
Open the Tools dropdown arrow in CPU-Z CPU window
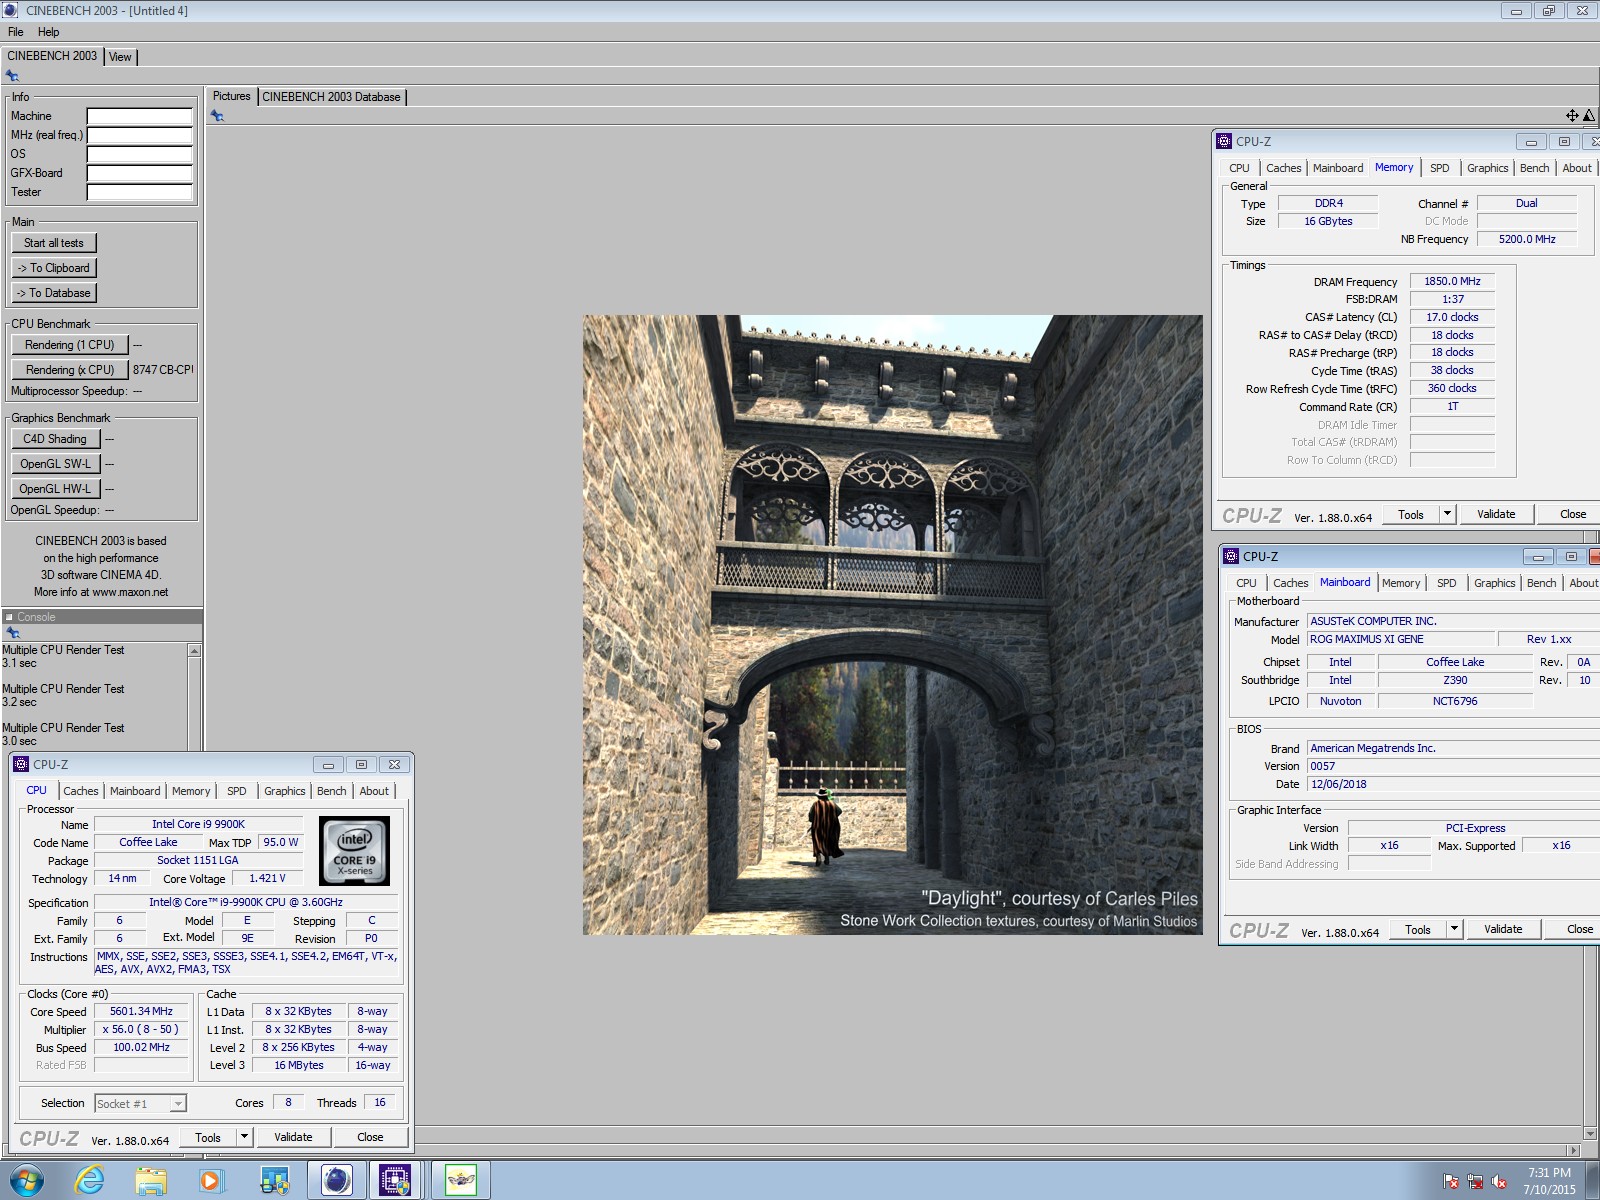pyautogui.click(x=244, y=1137)
